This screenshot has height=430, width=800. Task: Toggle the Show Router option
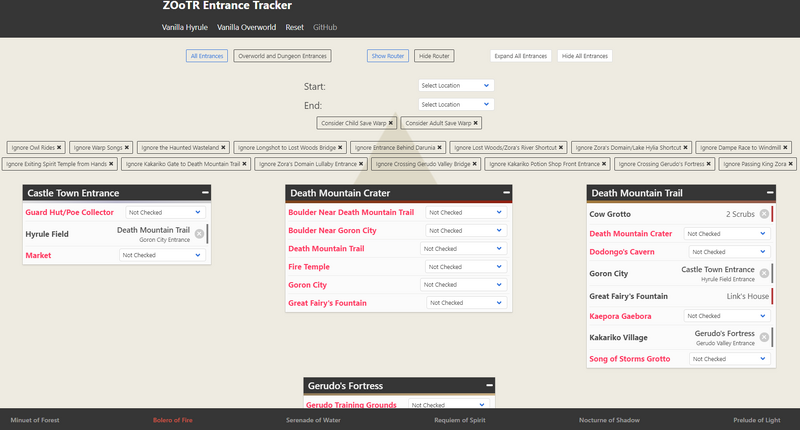point(387,56)
